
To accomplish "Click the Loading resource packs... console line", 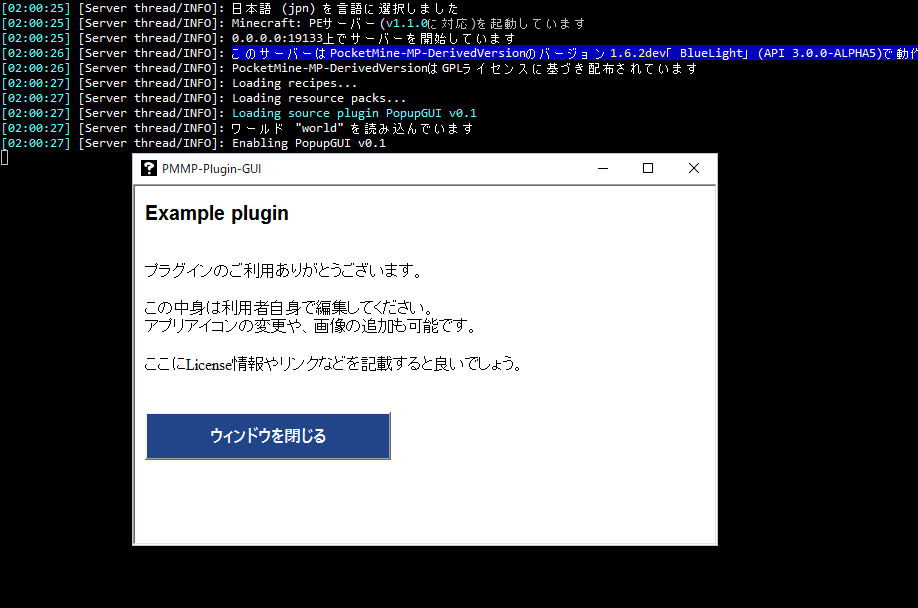I will (x=204, y=98).
